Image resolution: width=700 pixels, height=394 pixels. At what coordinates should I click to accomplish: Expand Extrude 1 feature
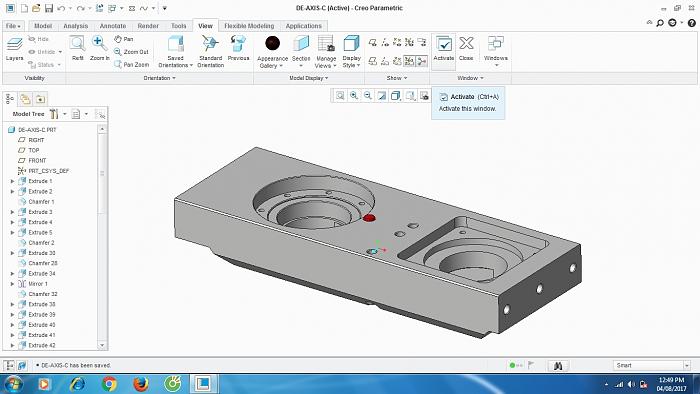click(12, 181)
